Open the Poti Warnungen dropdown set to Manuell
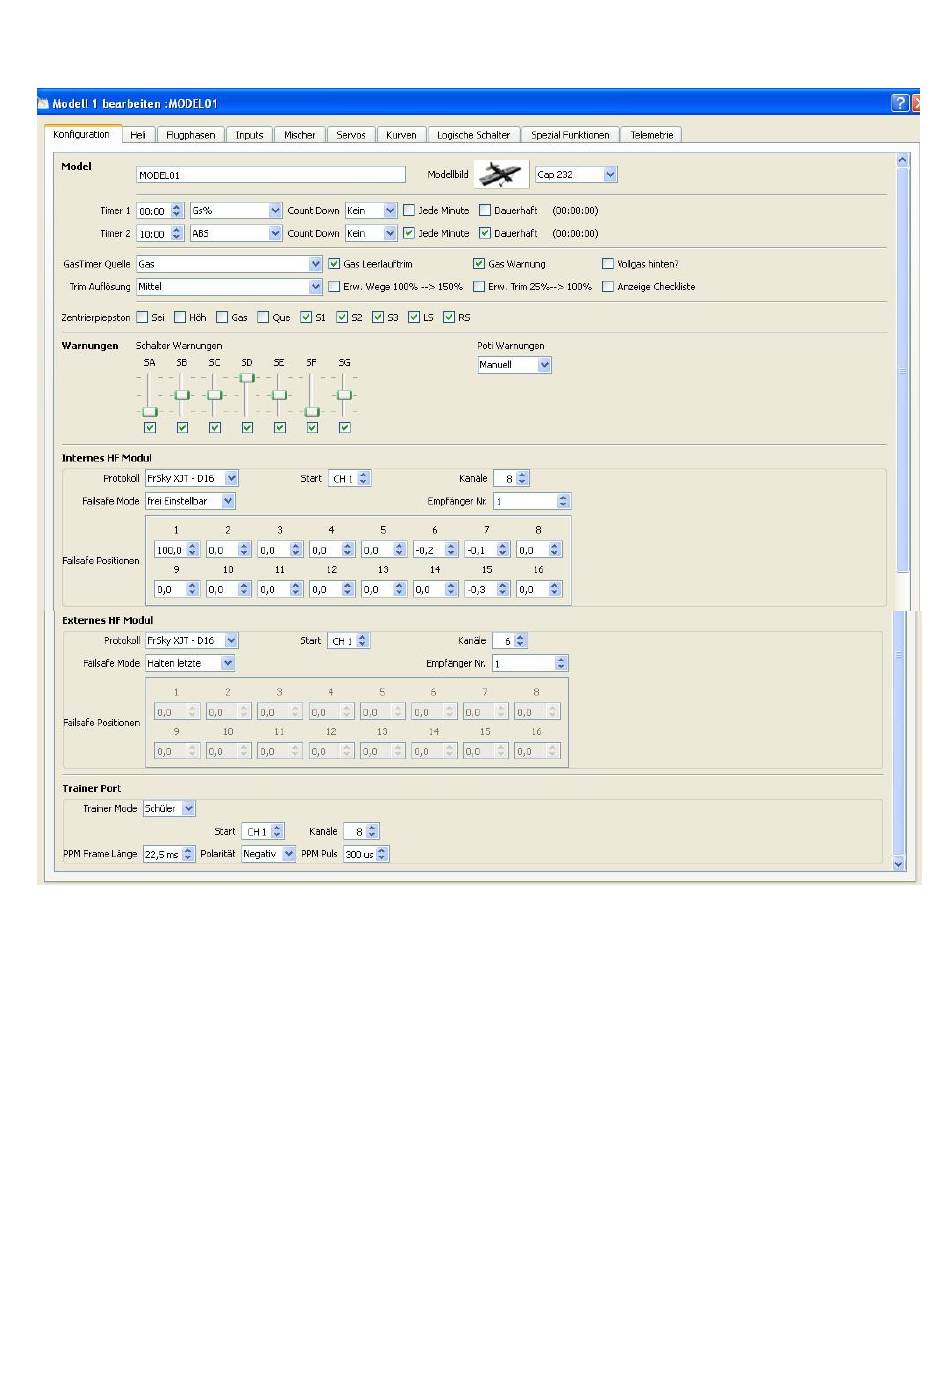 [514, 365]
